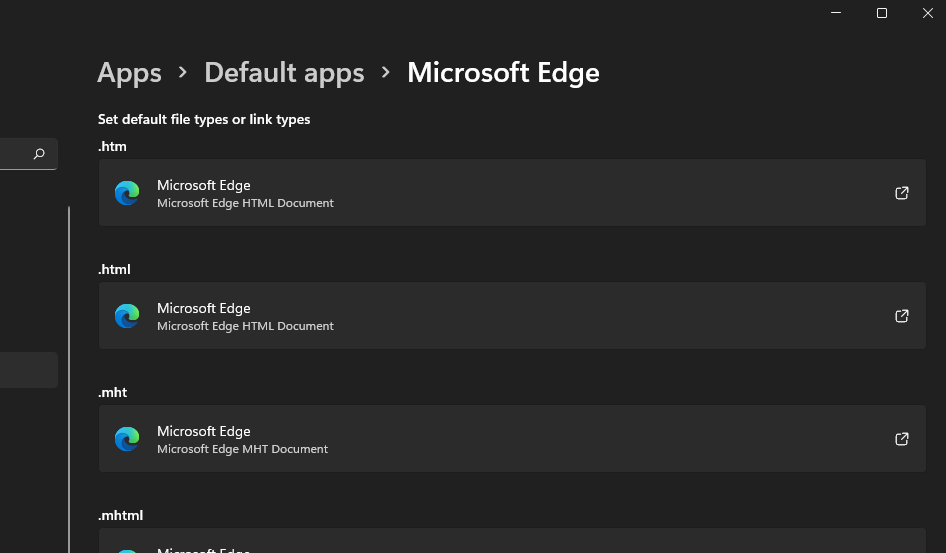Close the Settings window

[x=927, y=13]
